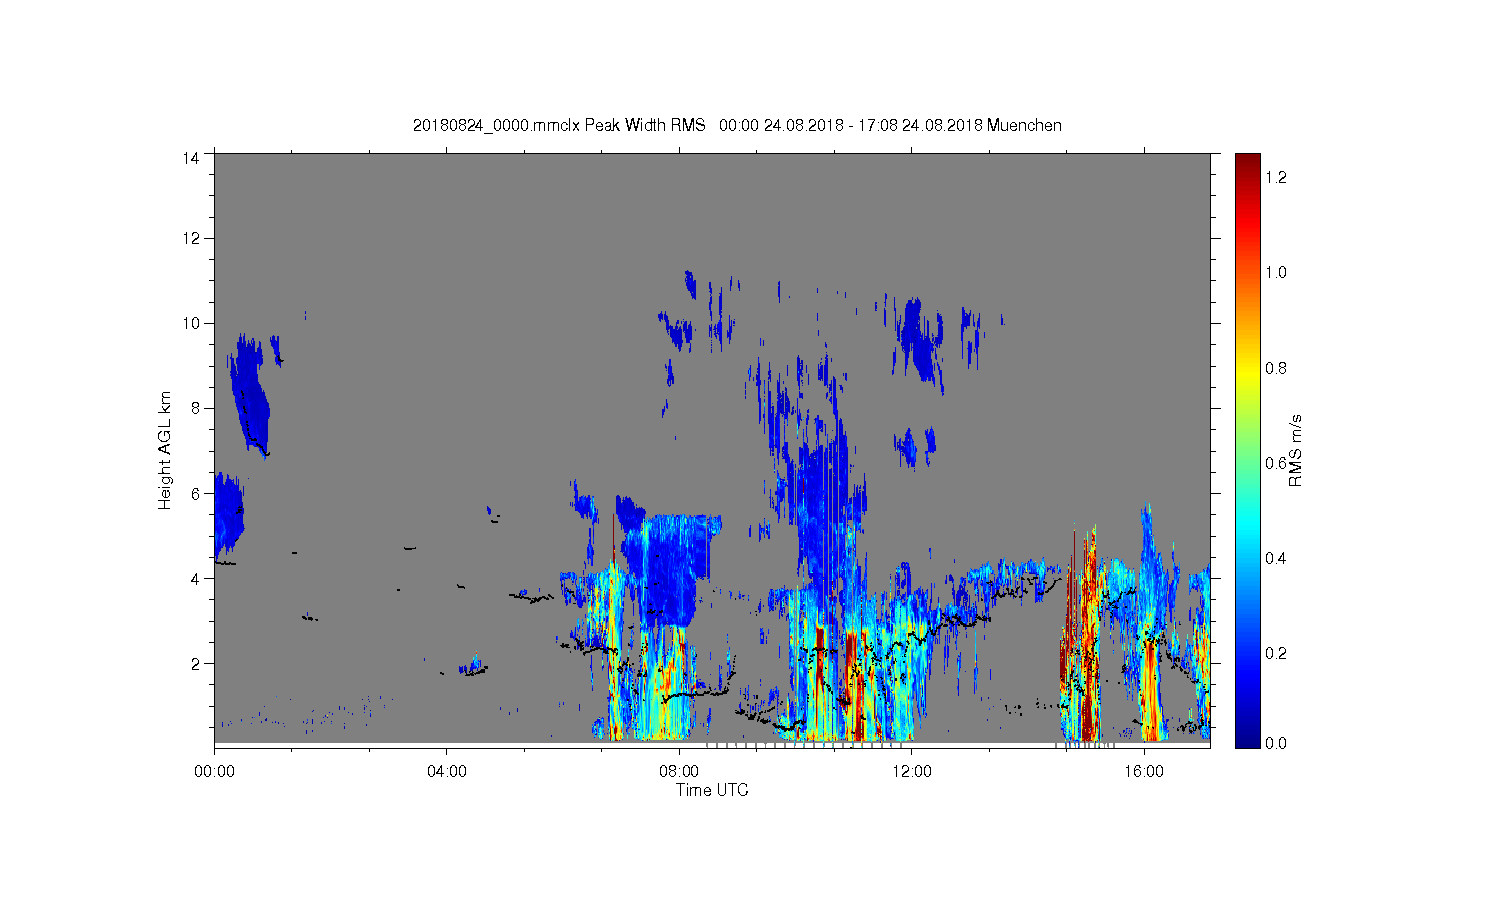The height and width of the screenshot is (900, 1500).
Task: Click the 8 height axis tick label
Action: pyautogui.click(x=195, y=408)
